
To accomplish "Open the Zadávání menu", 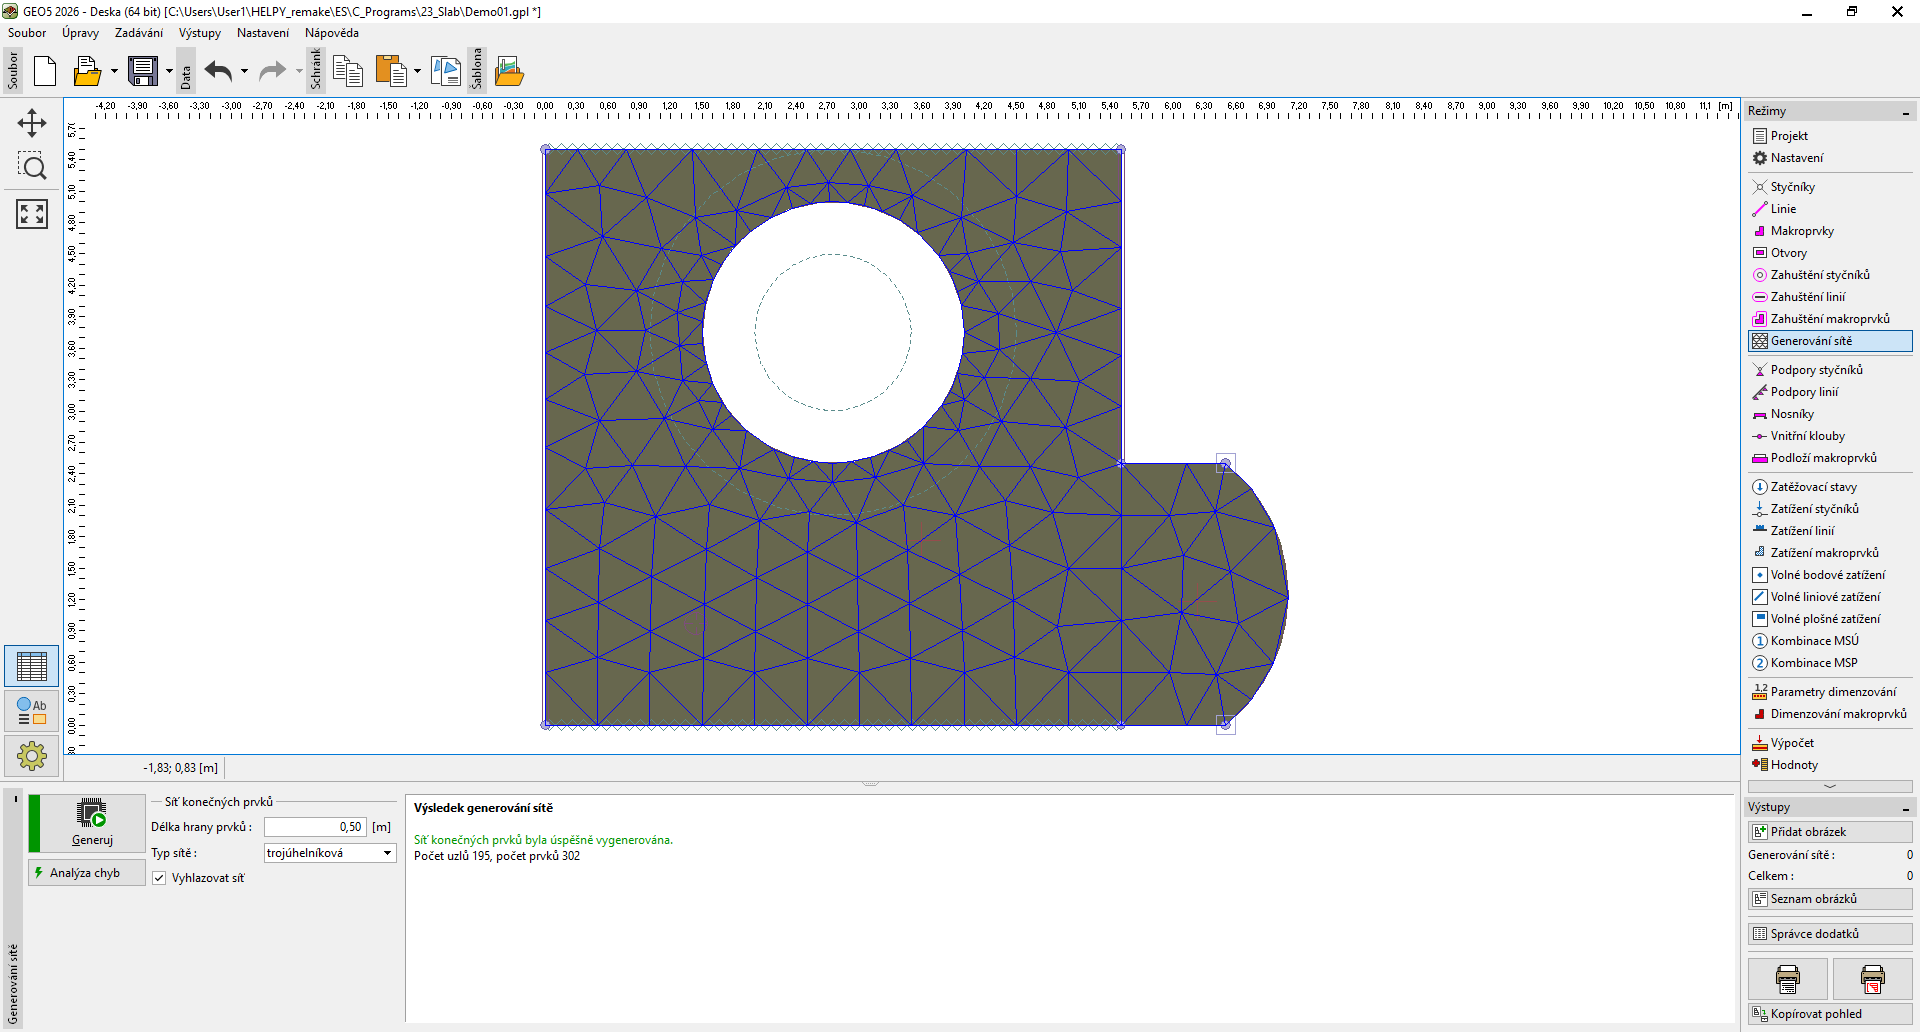I will coord(138,33).
